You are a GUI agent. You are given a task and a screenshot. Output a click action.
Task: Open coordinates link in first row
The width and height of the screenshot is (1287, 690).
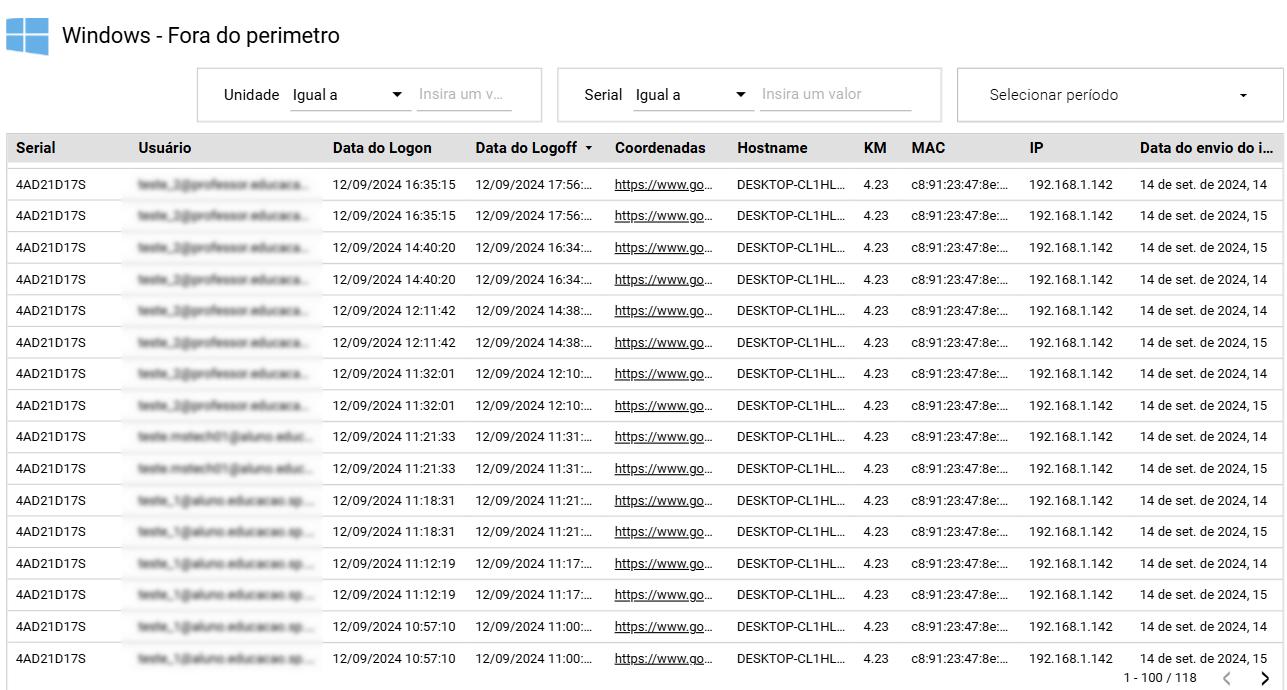coord(663,185)
